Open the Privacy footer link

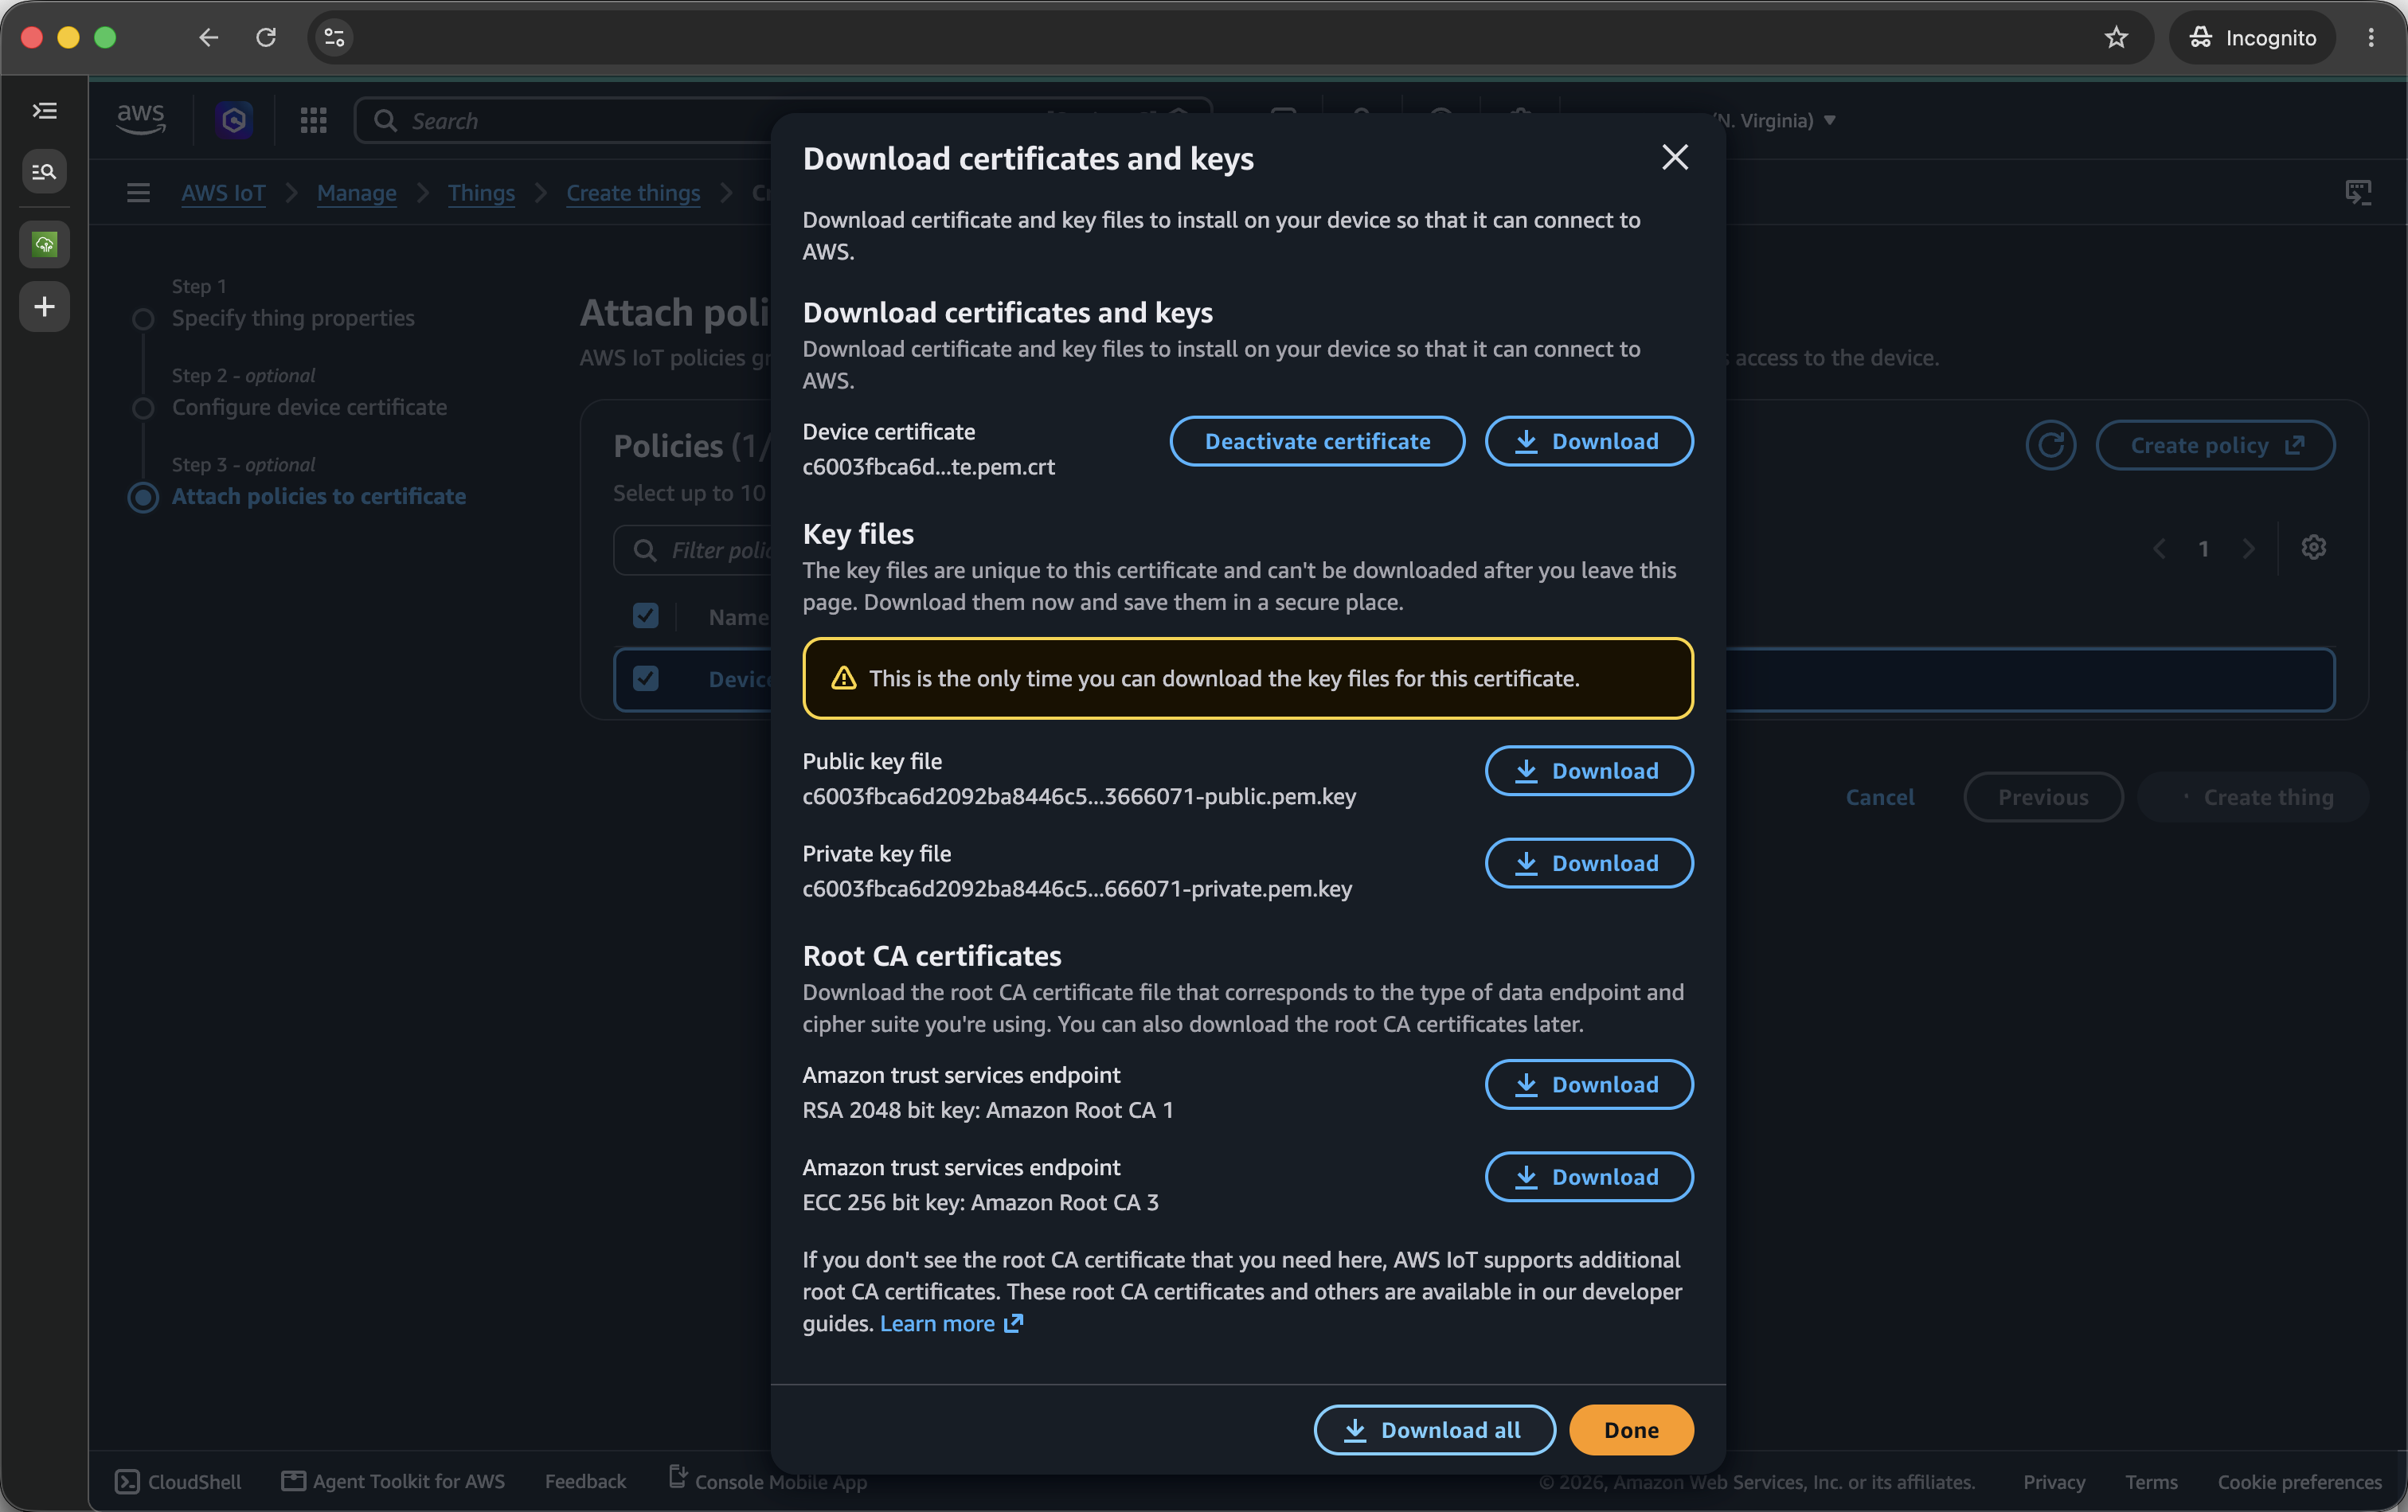point(2054,1482)
